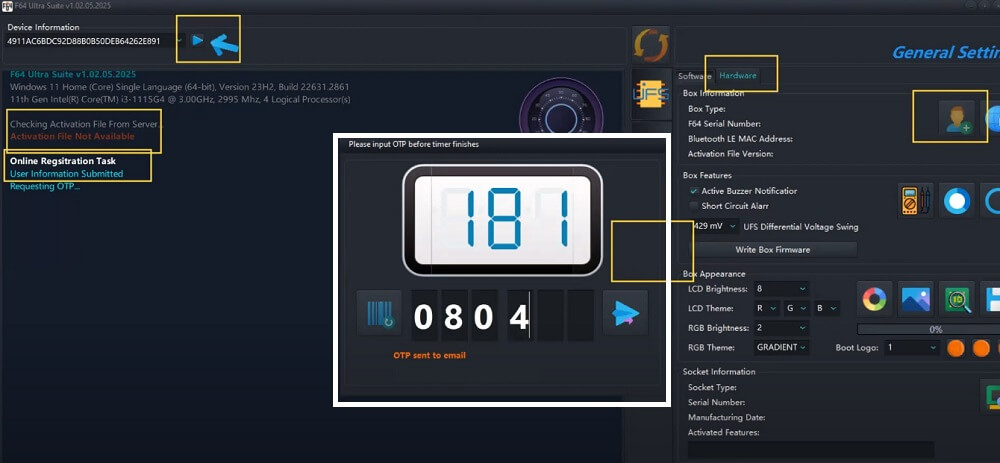The image size is (1000, 463).
Task: Enable the Short Circuit Alarm checkbox
Action: pos(693,205)
